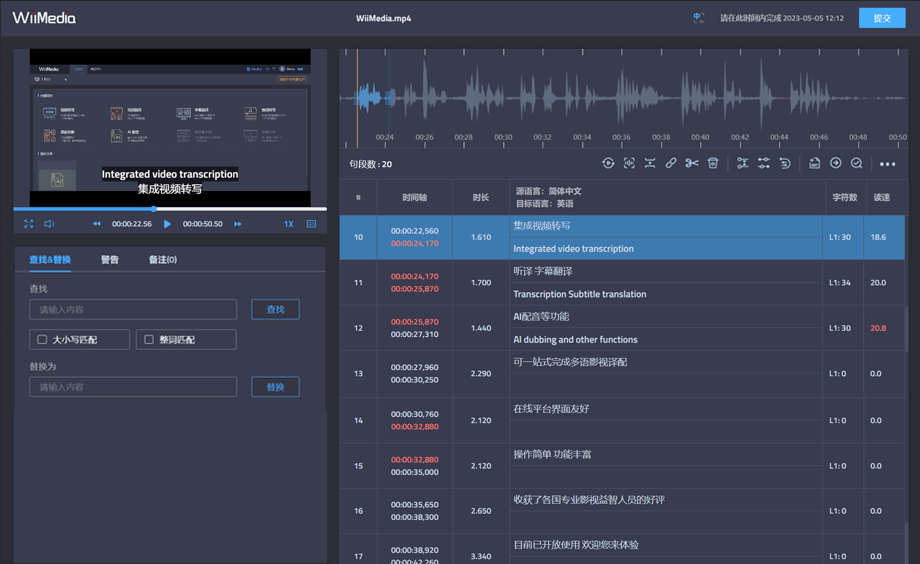Click the trash delete icon in toolbar

click(713, 163)
